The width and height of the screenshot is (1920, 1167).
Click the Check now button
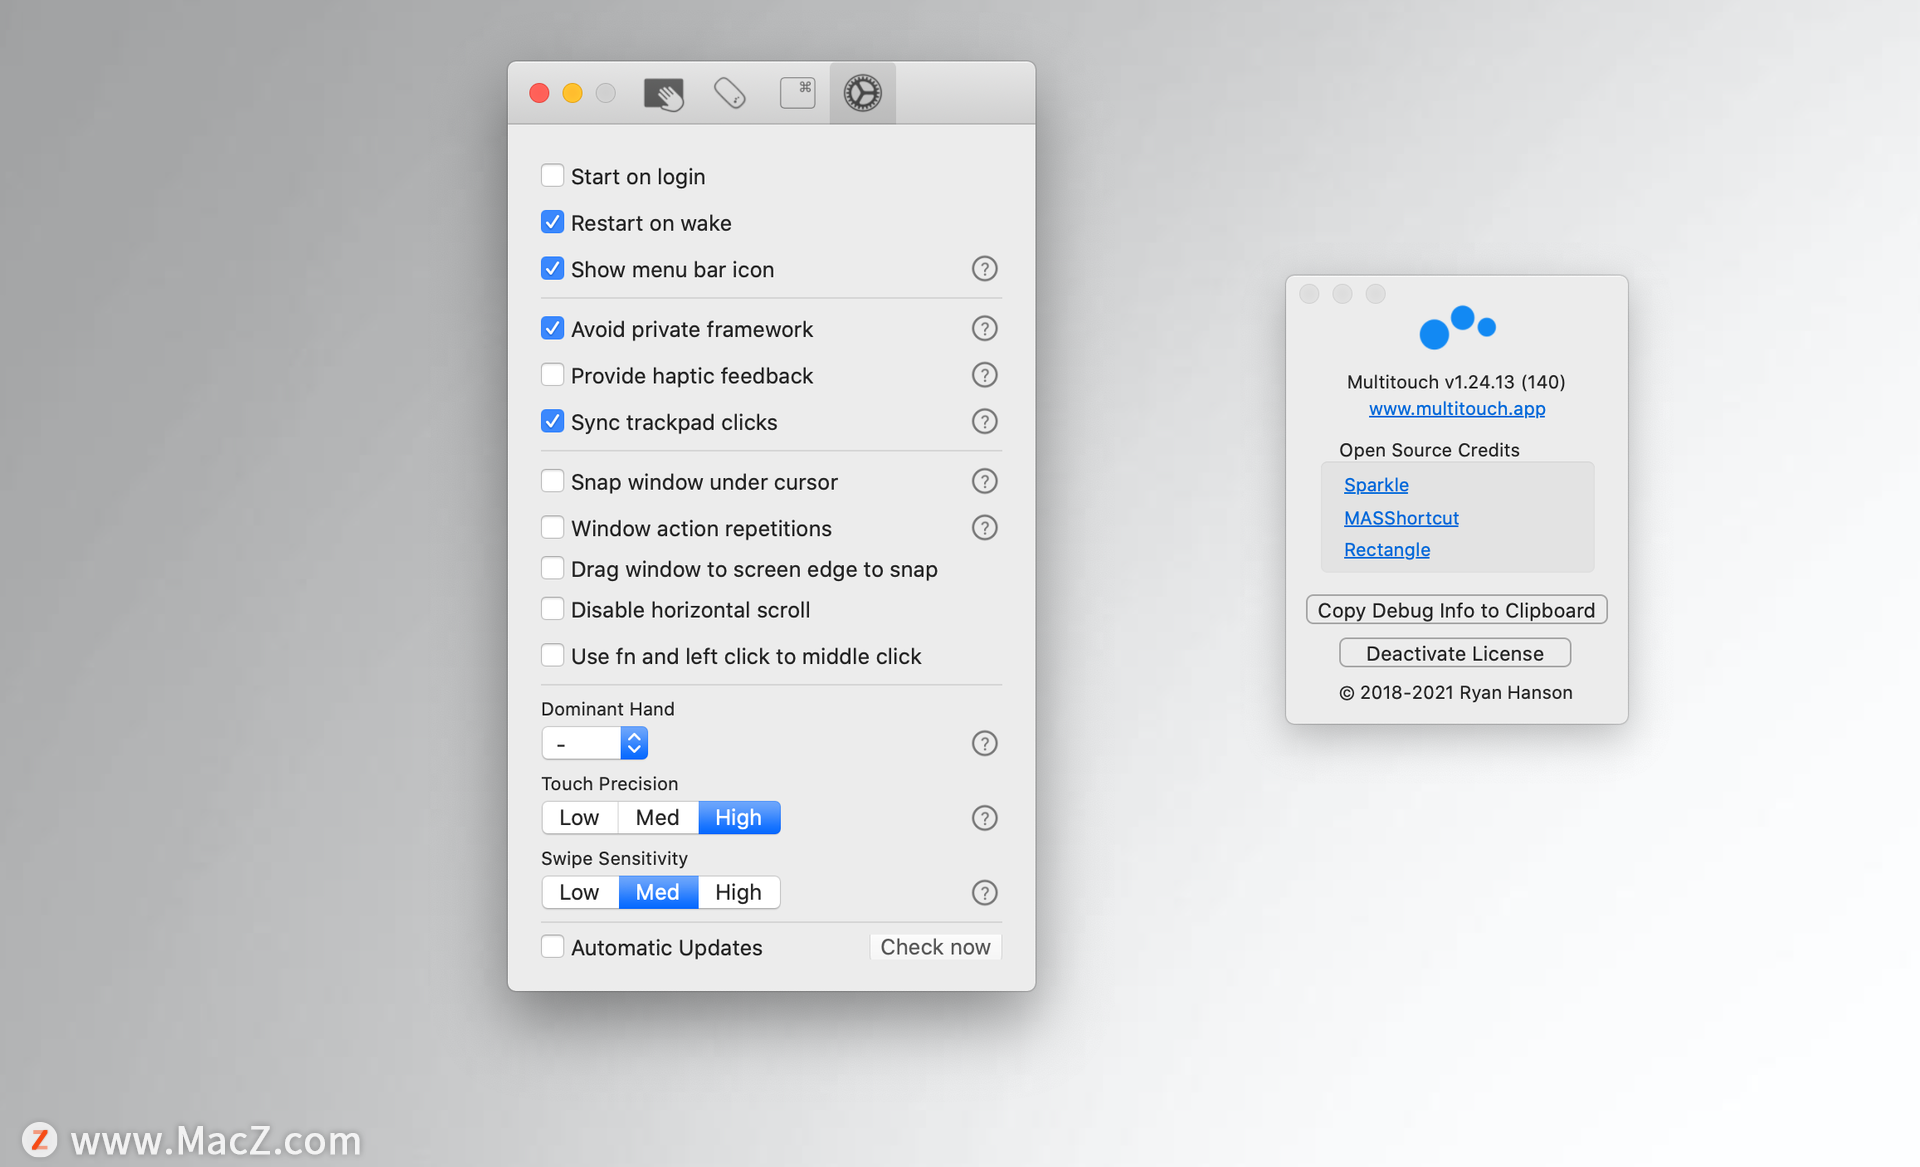click(x=936, y=947)
